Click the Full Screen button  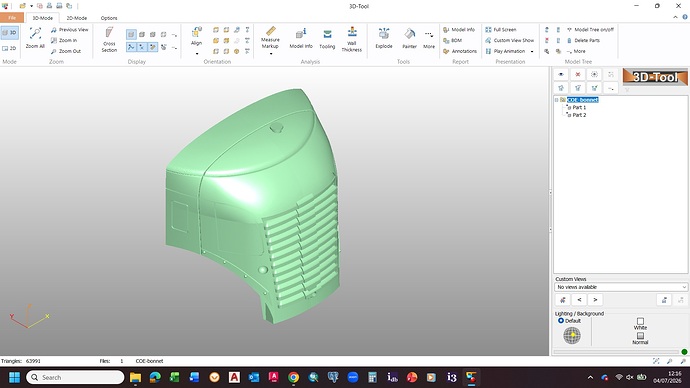(501, 29)
